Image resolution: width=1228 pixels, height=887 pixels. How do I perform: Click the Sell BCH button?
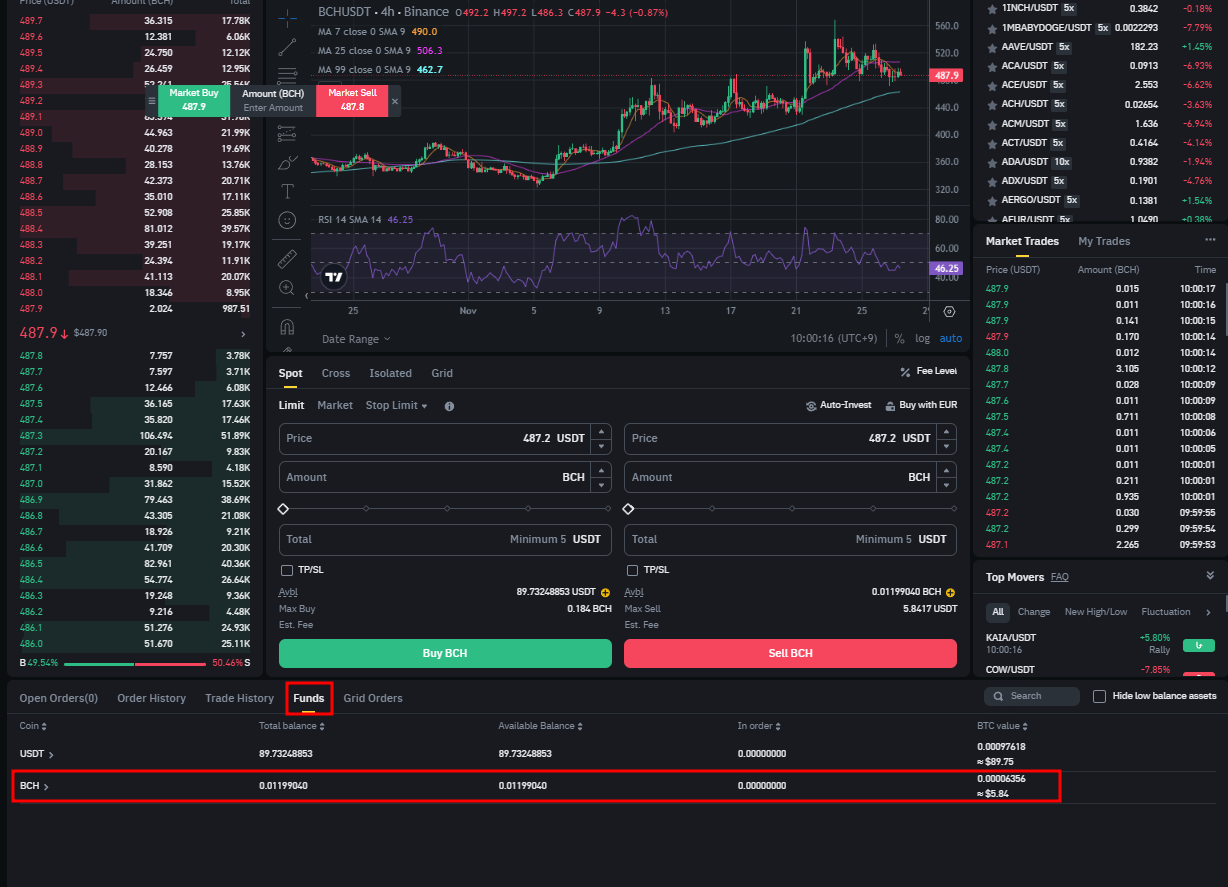tap(790, 653)
